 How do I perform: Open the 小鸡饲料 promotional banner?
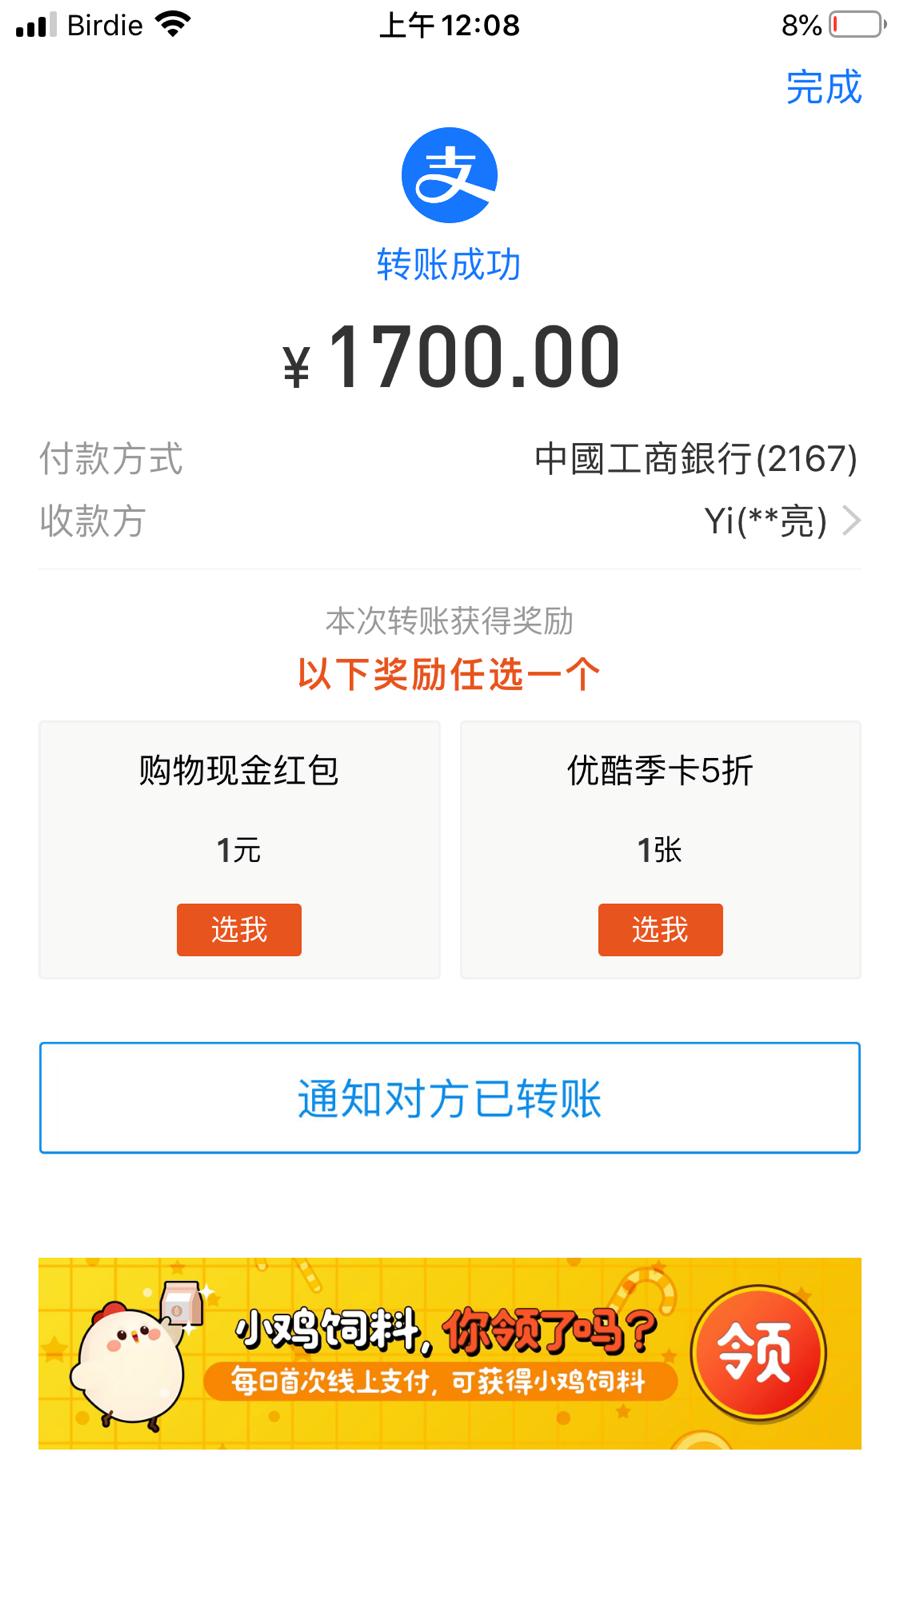[450, 1353]
